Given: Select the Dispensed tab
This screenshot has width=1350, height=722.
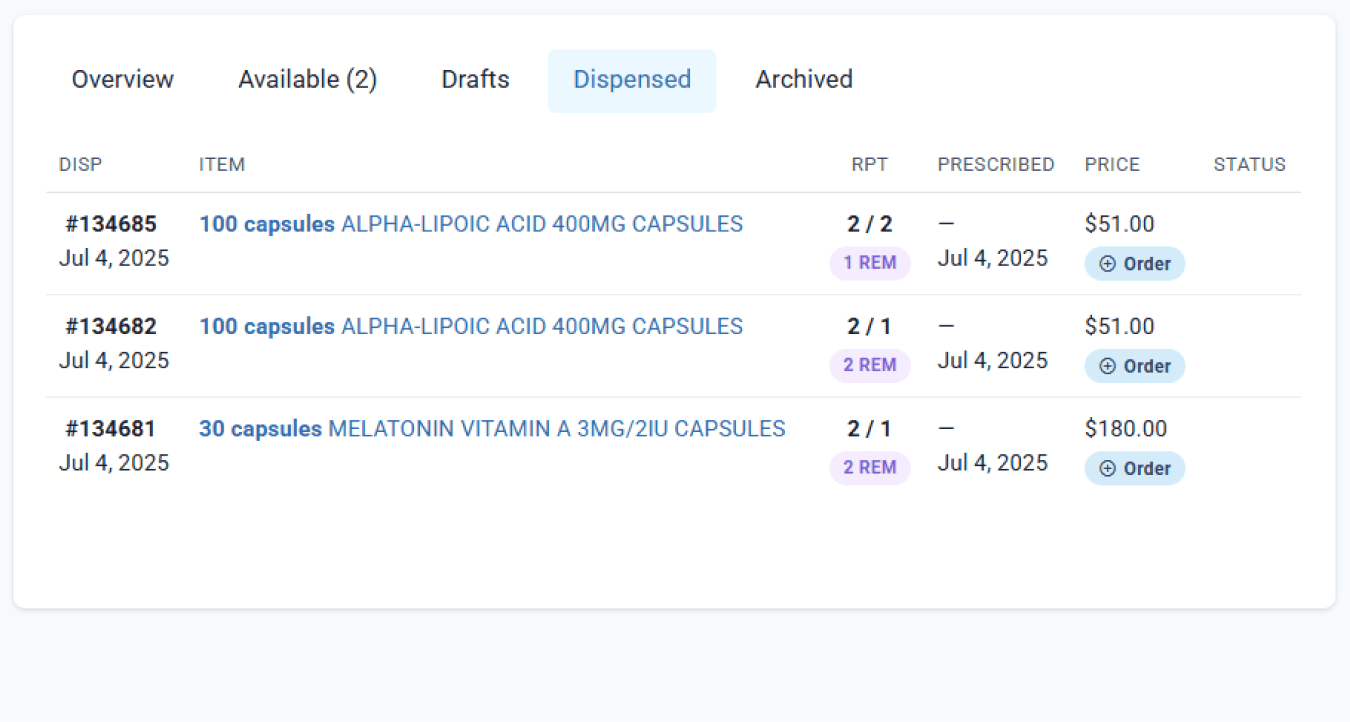Looking at the screenshot, I should 632,80.
